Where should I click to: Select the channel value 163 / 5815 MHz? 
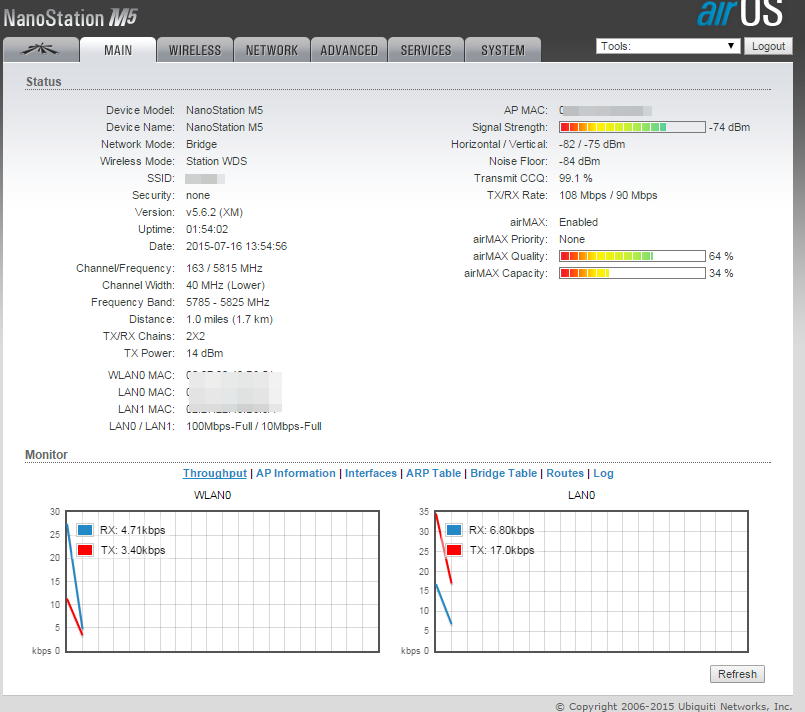pyautogui.click(x=224, y=268)
